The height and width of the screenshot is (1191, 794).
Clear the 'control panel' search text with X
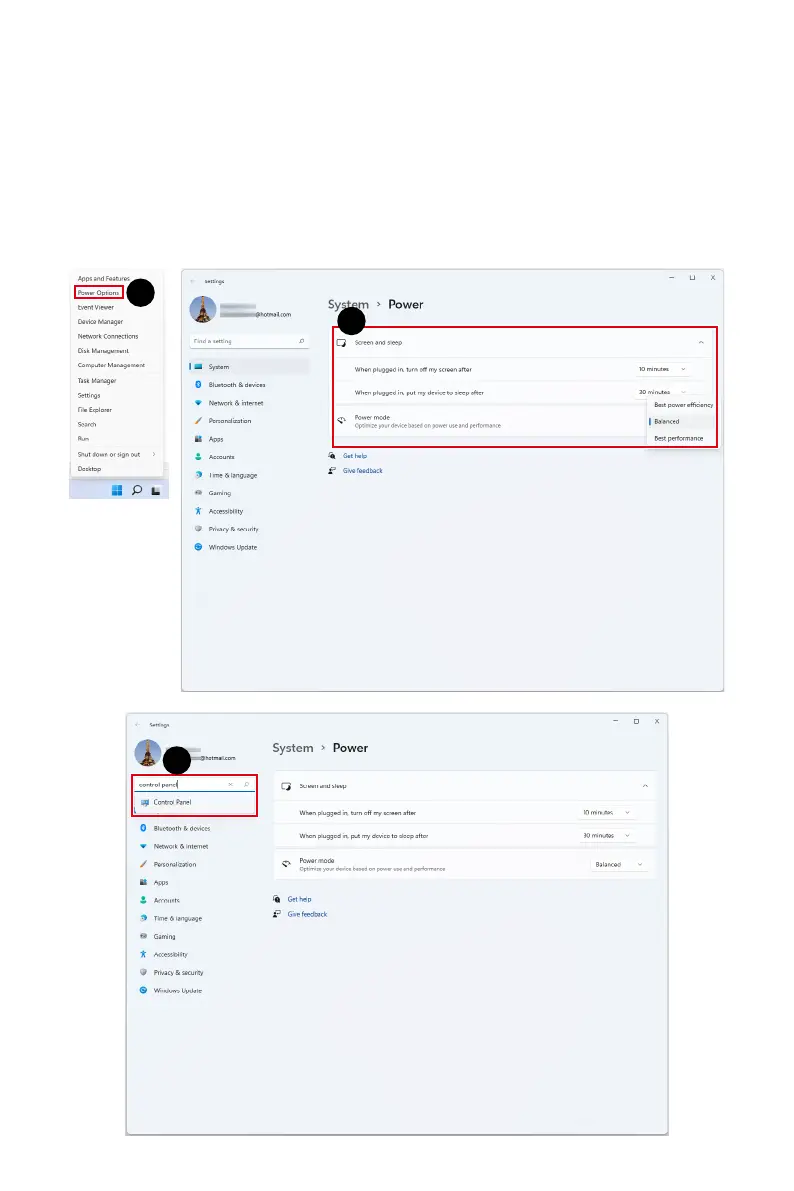[x=230, y=785]
